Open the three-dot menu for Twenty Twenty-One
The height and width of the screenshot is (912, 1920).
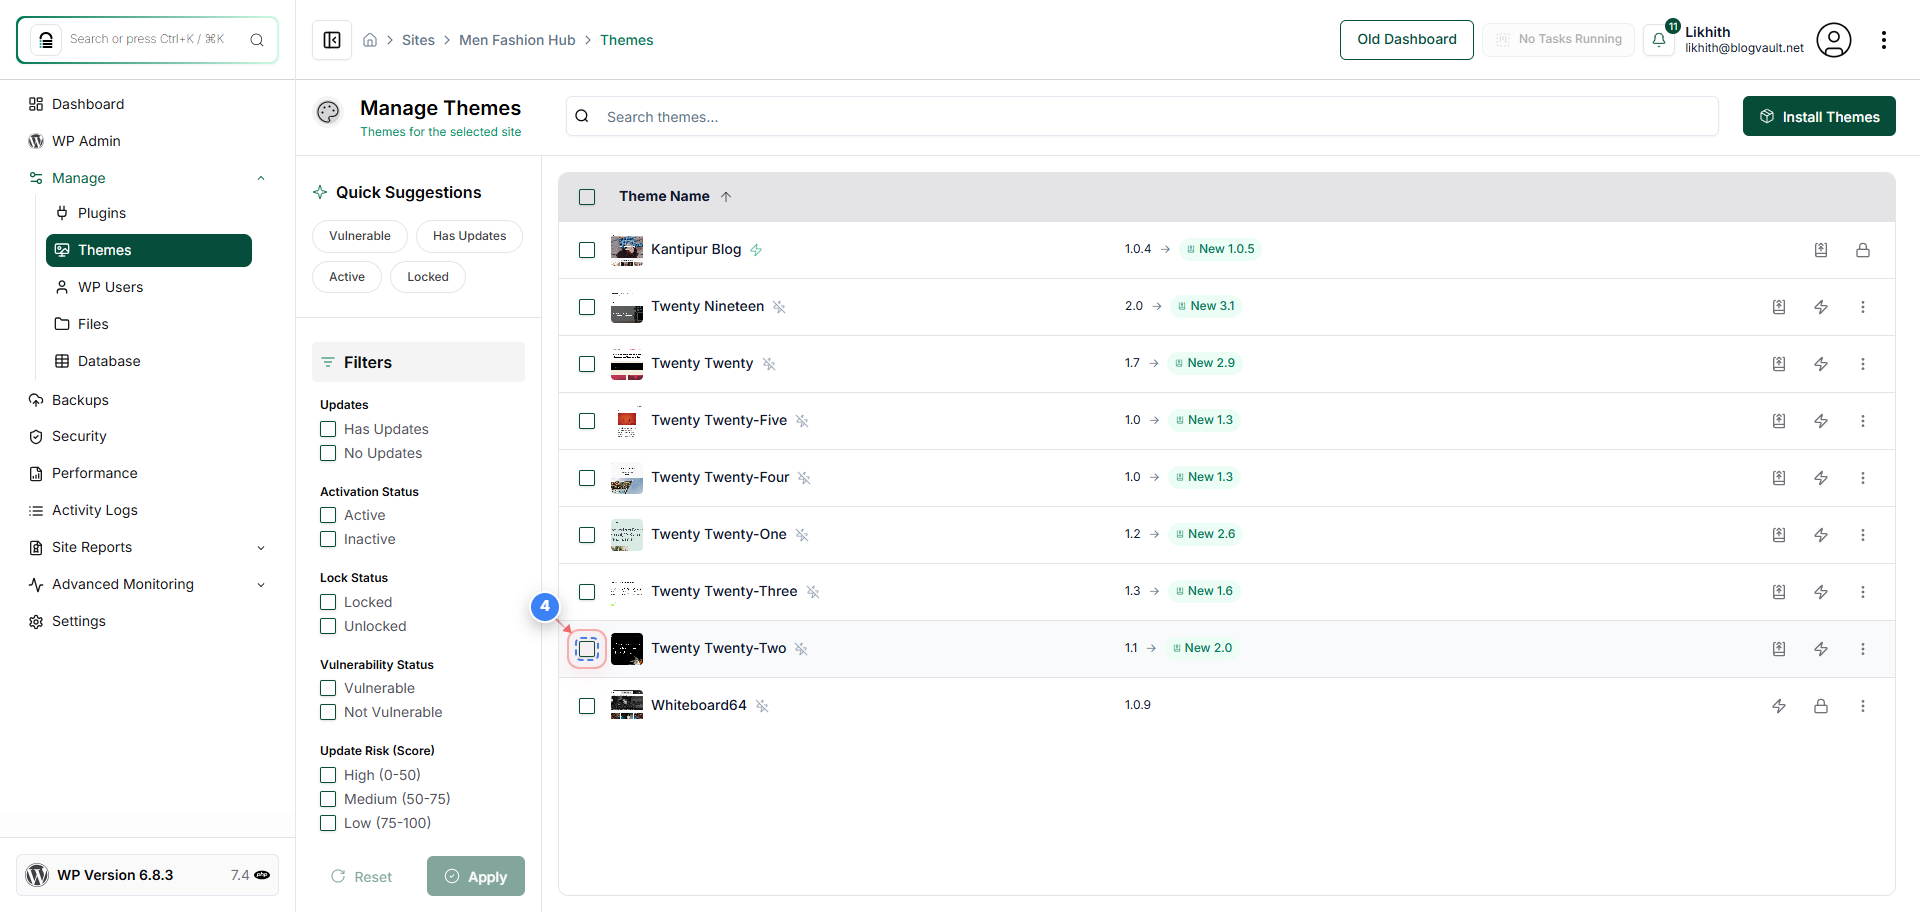click(1863, 535)
